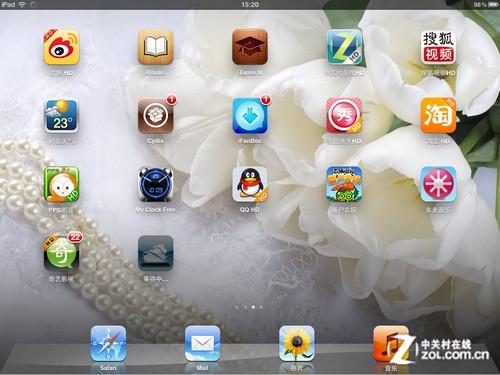This screenshot has height=375, width=500.
Task: Tap the iFanBox label text
Action: coord(250,141)
